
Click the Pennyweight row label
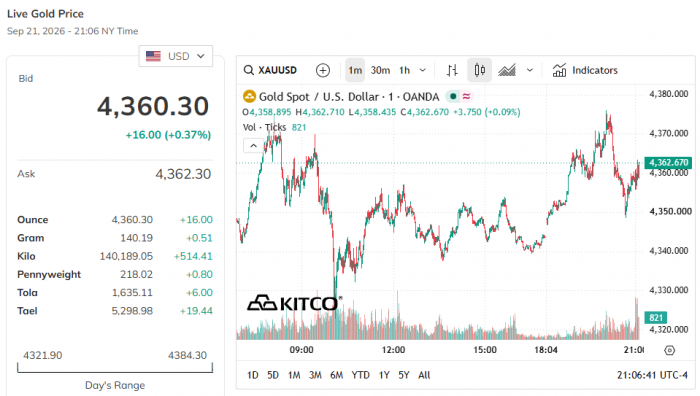tap(49, 275)
